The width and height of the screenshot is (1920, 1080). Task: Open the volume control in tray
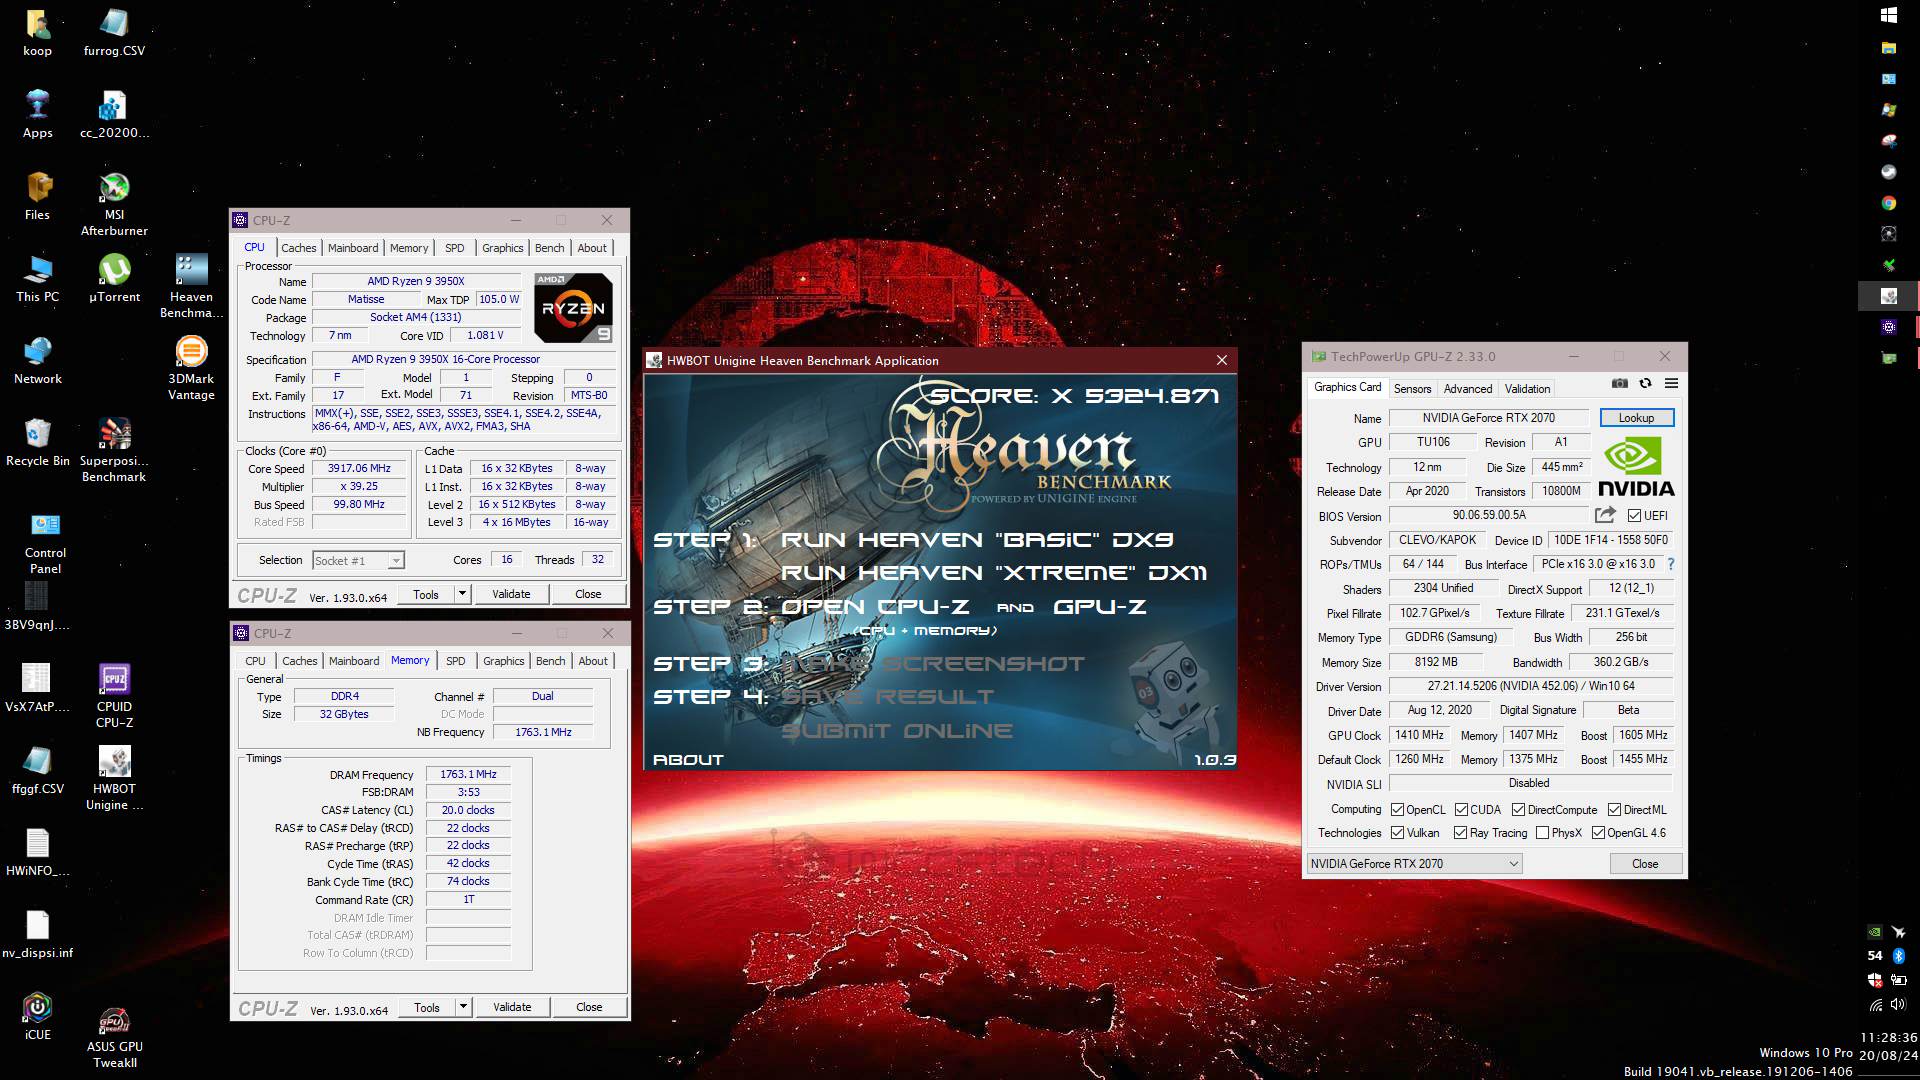coord(1898,1004)
